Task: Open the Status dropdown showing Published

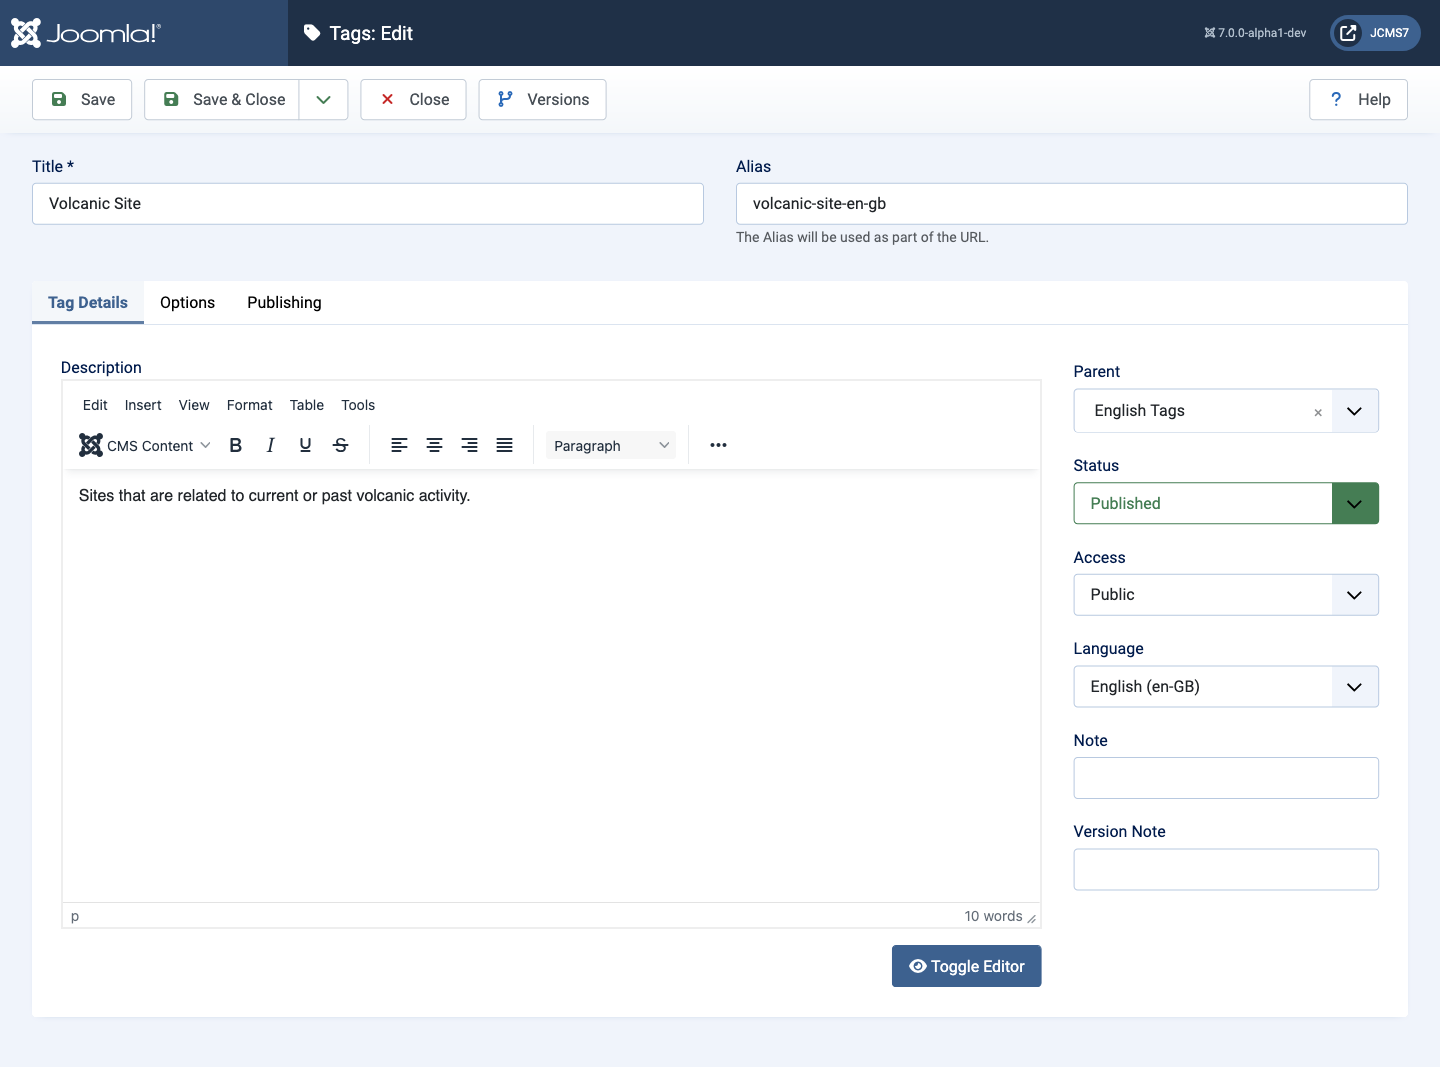Action: [x=1226, y=503]
